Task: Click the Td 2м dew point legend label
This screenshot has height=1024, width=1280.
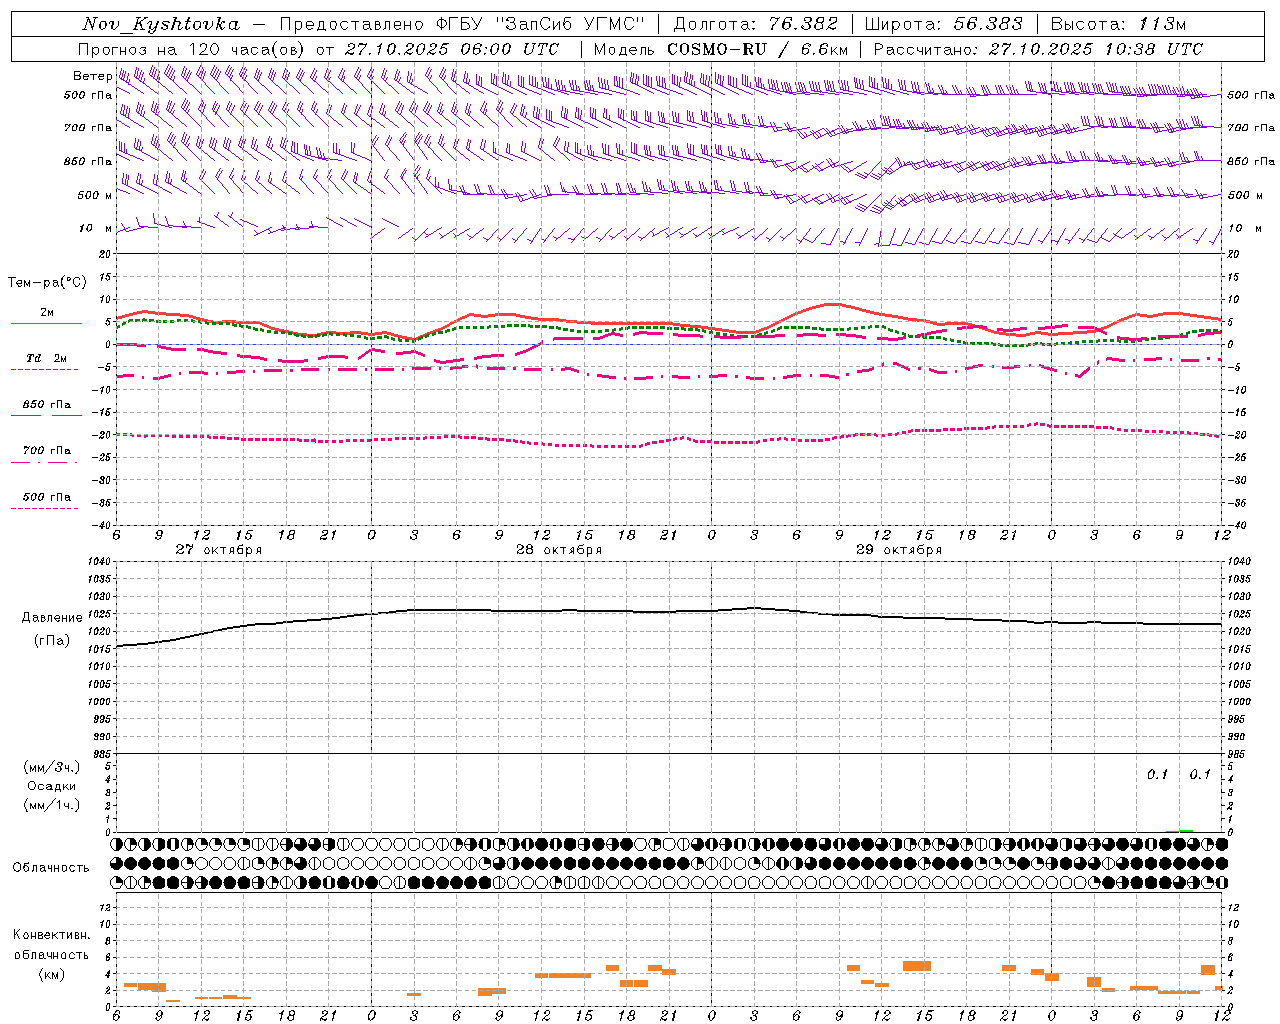Action: pyautogui.click(x=46, y=358)
